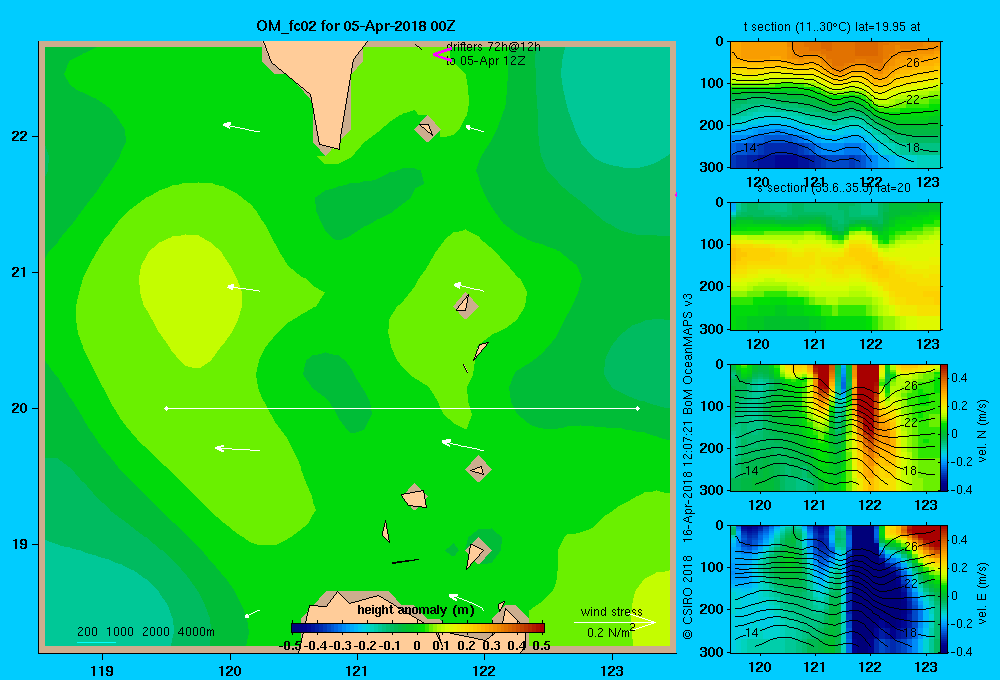Click the 's section (33.6..35.5) lat=20' title
1000x680 pixels.
[x=834, y=188]
